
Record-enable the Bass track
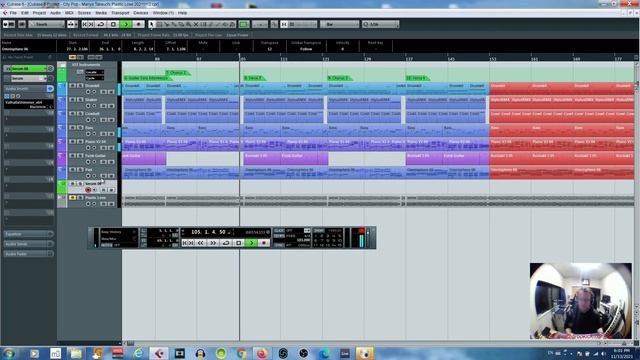pos(88,134)
